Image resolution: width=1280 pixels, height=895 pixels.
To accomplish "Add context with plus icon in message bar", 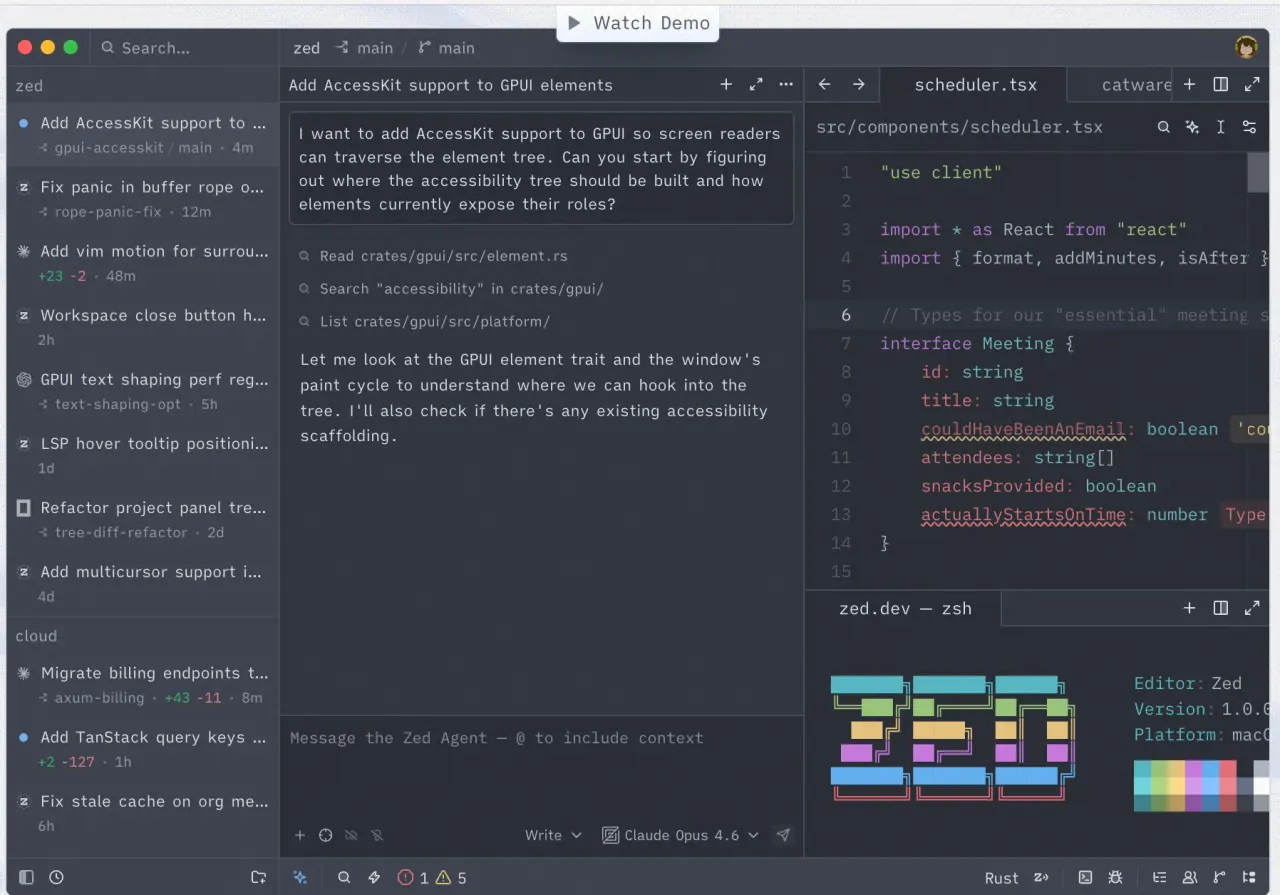I will [300, 835].
